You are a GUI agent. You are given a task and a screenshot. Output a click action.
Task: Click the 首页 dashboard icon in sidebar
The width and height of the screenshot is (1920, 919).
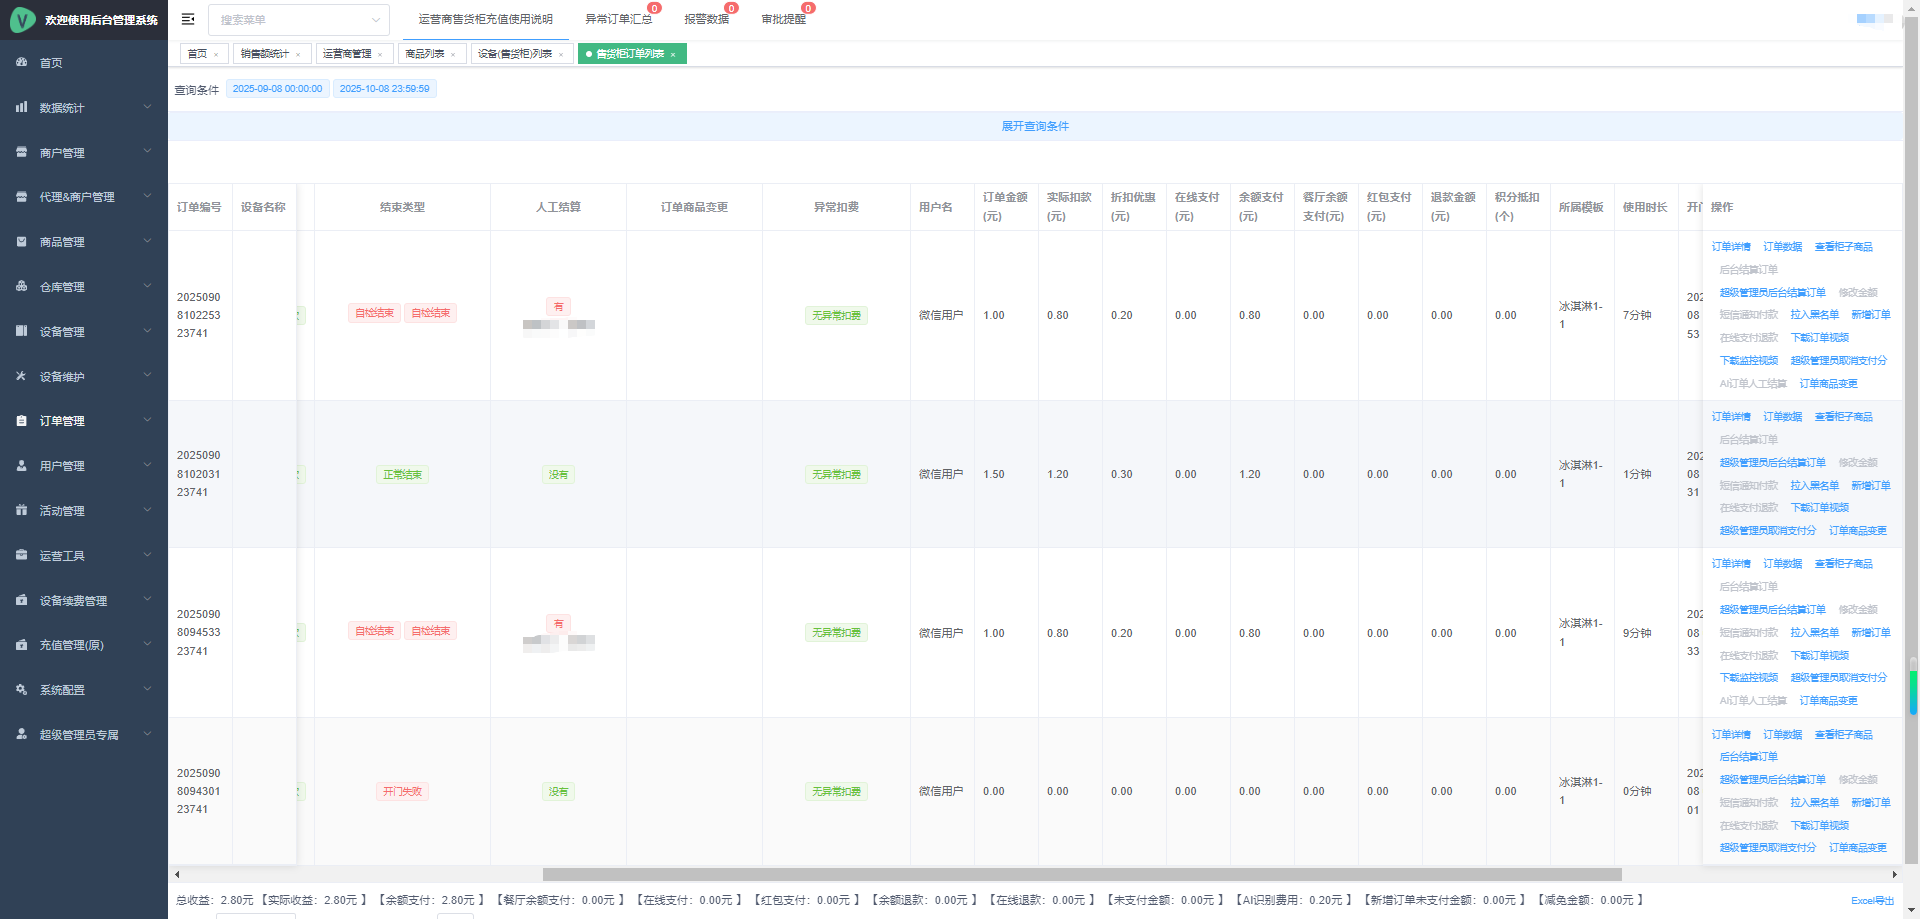(22, 62)
